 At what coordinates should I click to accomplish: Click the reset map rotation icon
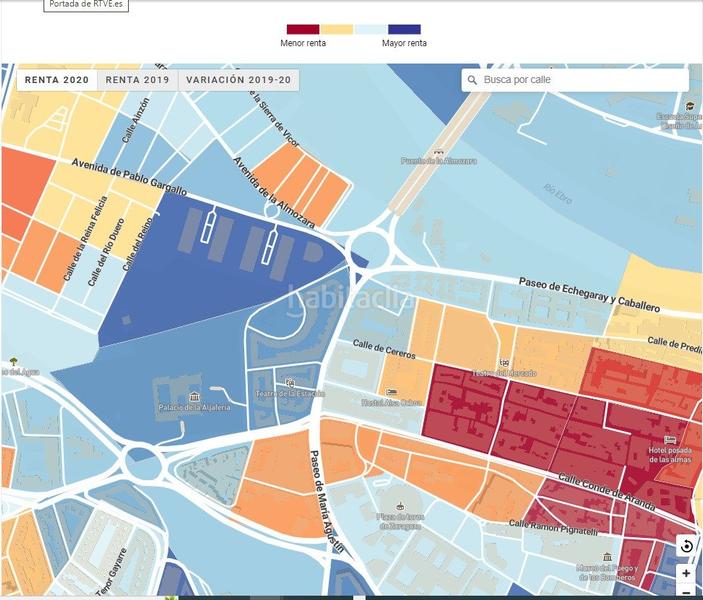click(686, 546)
